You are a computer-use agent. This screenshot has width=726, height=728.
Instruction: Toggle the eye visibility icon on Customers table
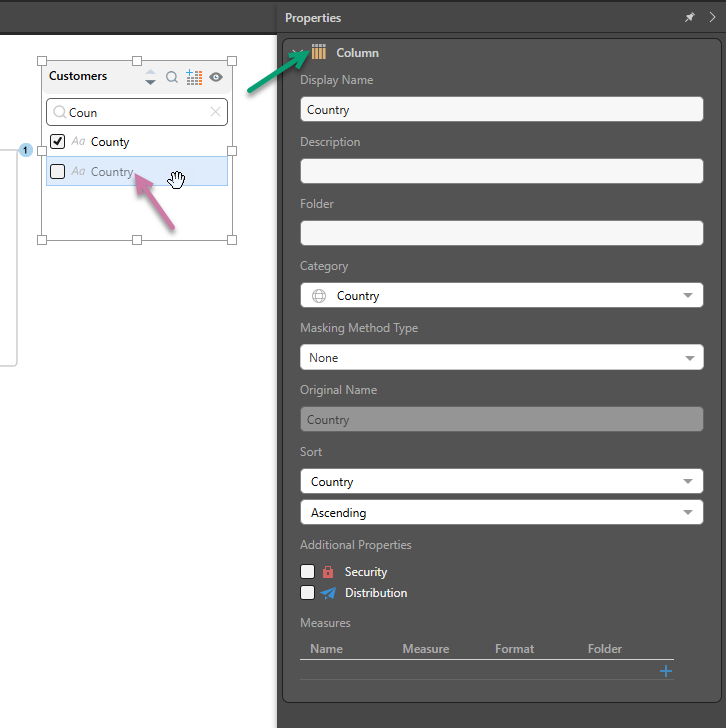point(216,77)
